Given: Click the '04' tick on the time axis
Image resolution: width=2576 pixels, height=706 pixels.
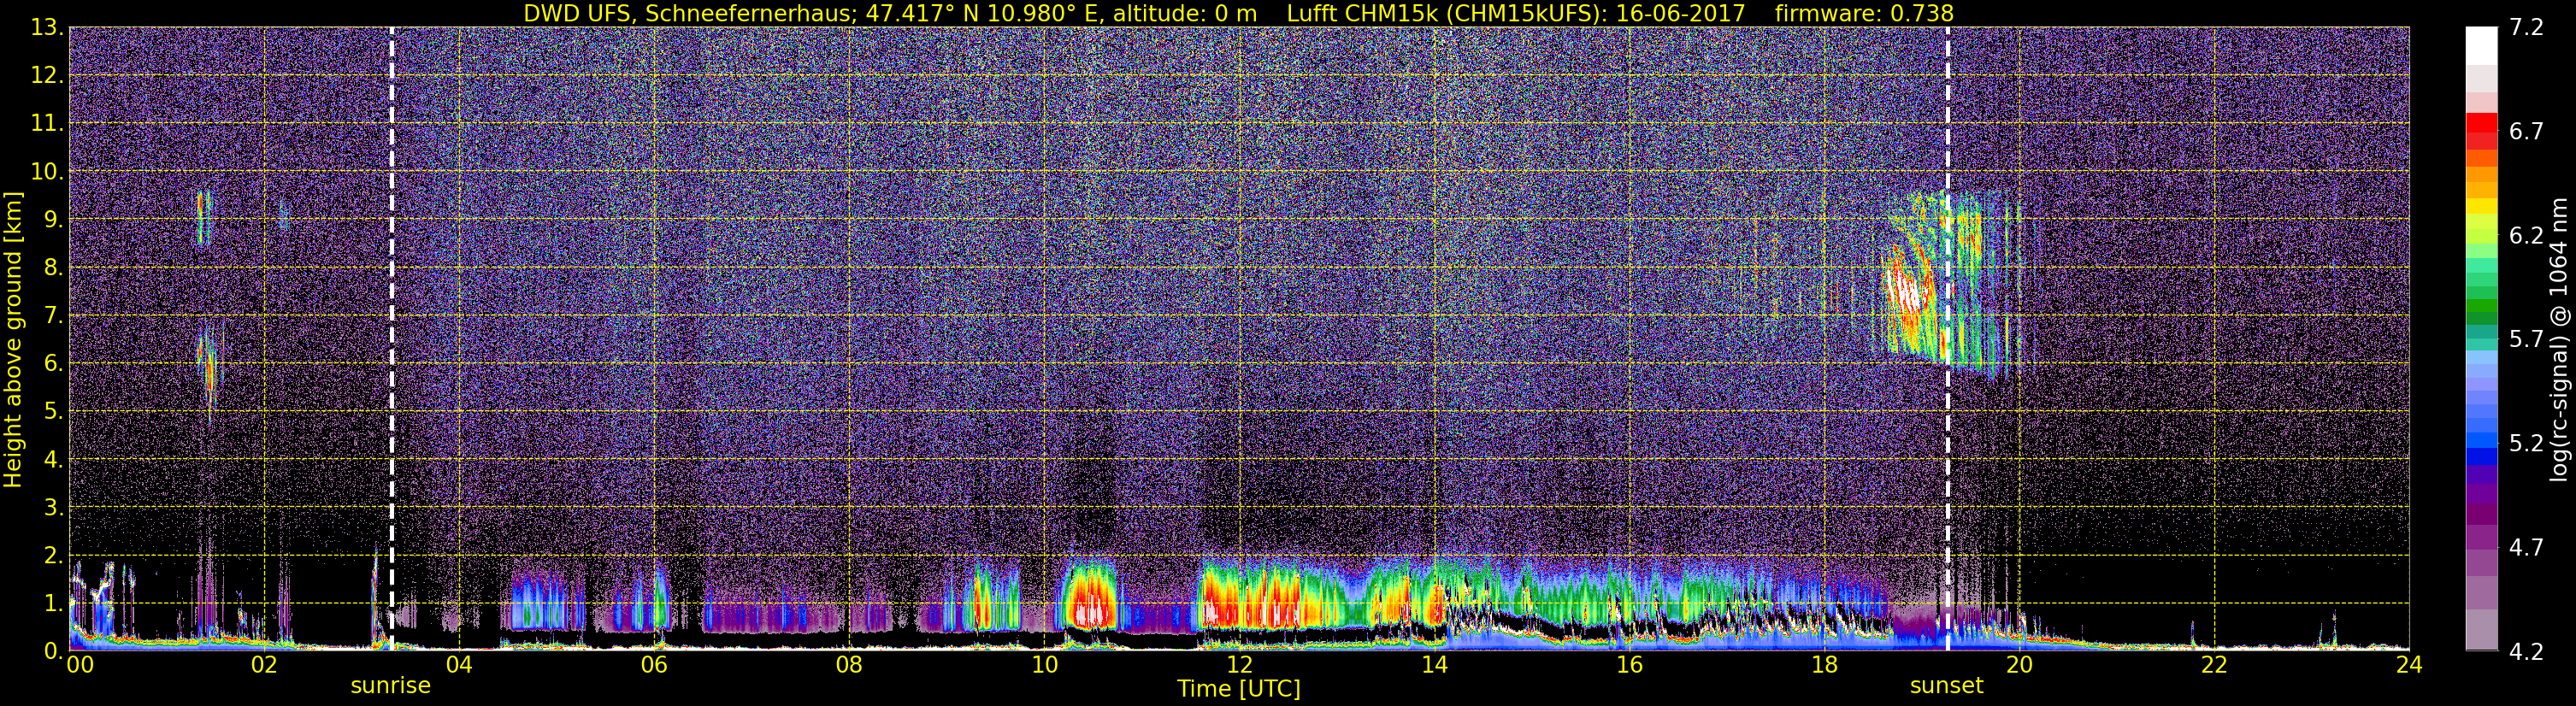Looking at the screenshot, I should (459, 667).
